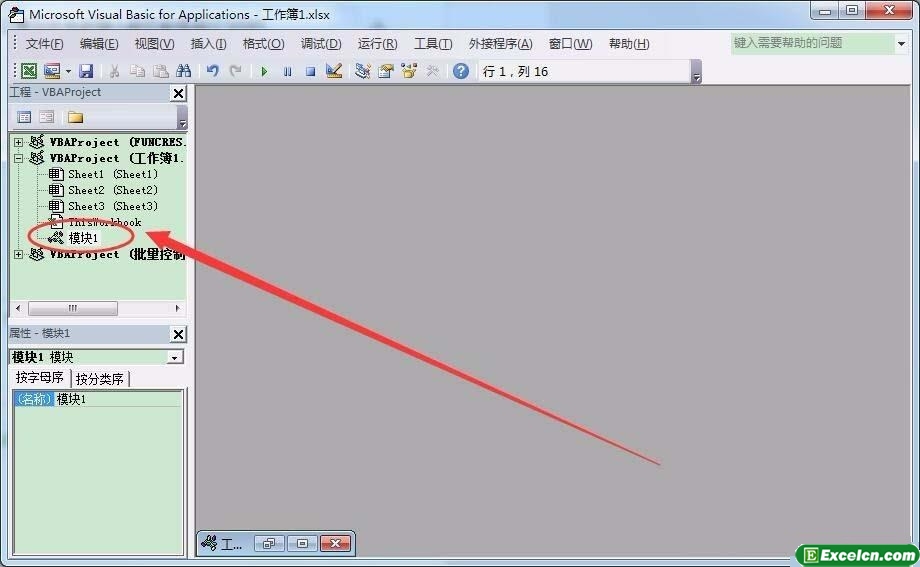Screen dimensions: 920x567
Task: Switch to 按分类序 tab
Action: pos(100,379)
